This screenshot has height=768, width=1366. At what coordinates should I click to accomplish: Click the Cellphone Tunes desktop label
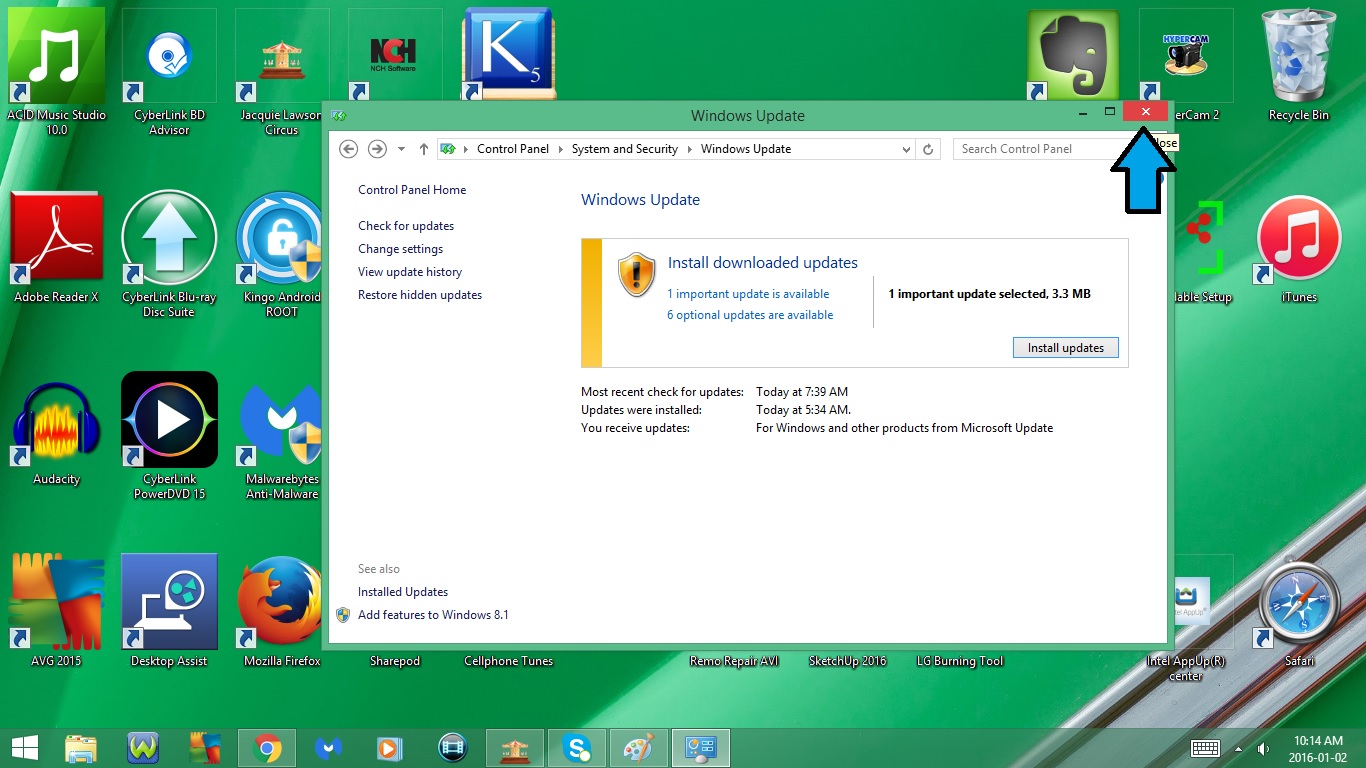pos(508,661)
